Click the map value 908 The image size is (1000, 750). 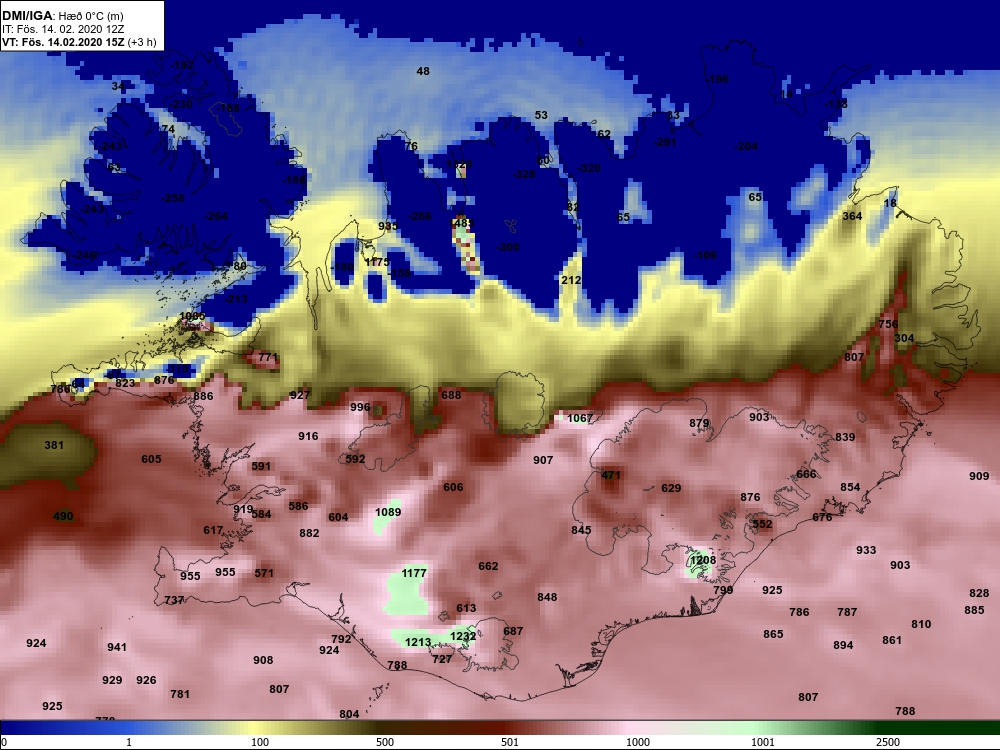(x=263, y=661)
